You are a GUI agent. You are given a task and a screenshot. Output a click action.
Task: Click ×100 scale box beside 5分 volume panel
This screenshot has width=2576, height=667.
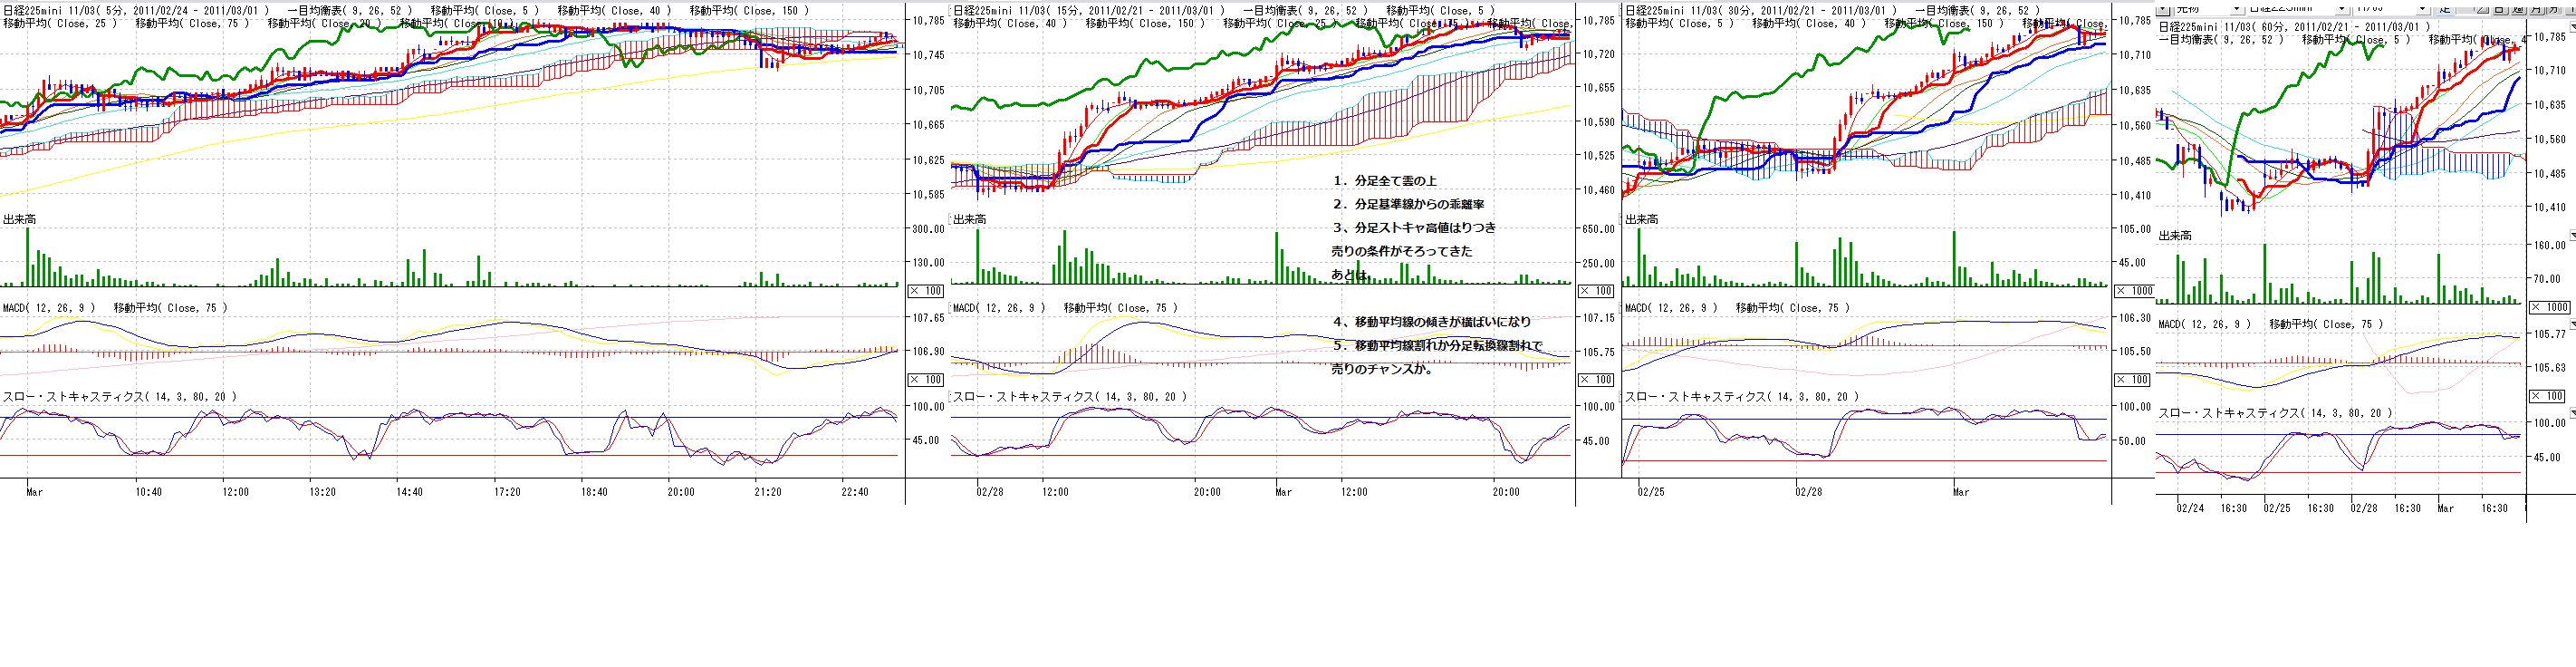coord(925,291)
